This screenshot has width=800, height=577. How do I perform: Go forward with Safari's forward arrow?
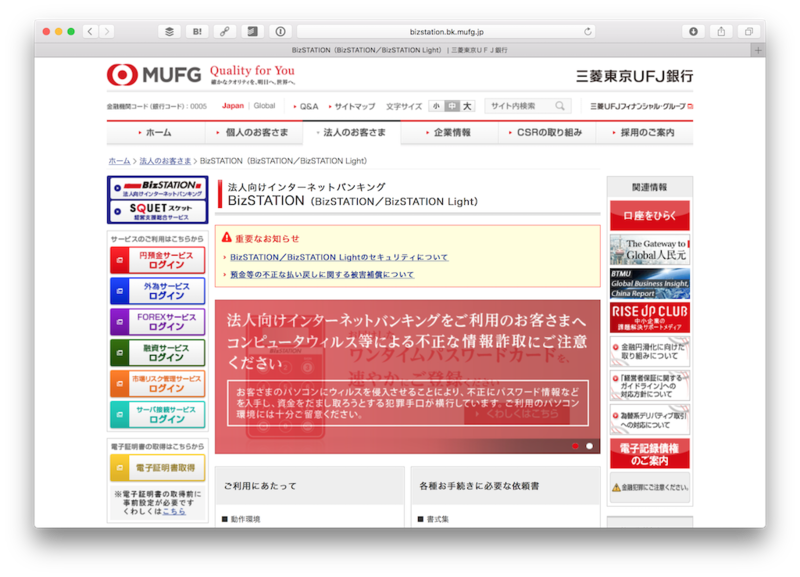click(107, 32)
